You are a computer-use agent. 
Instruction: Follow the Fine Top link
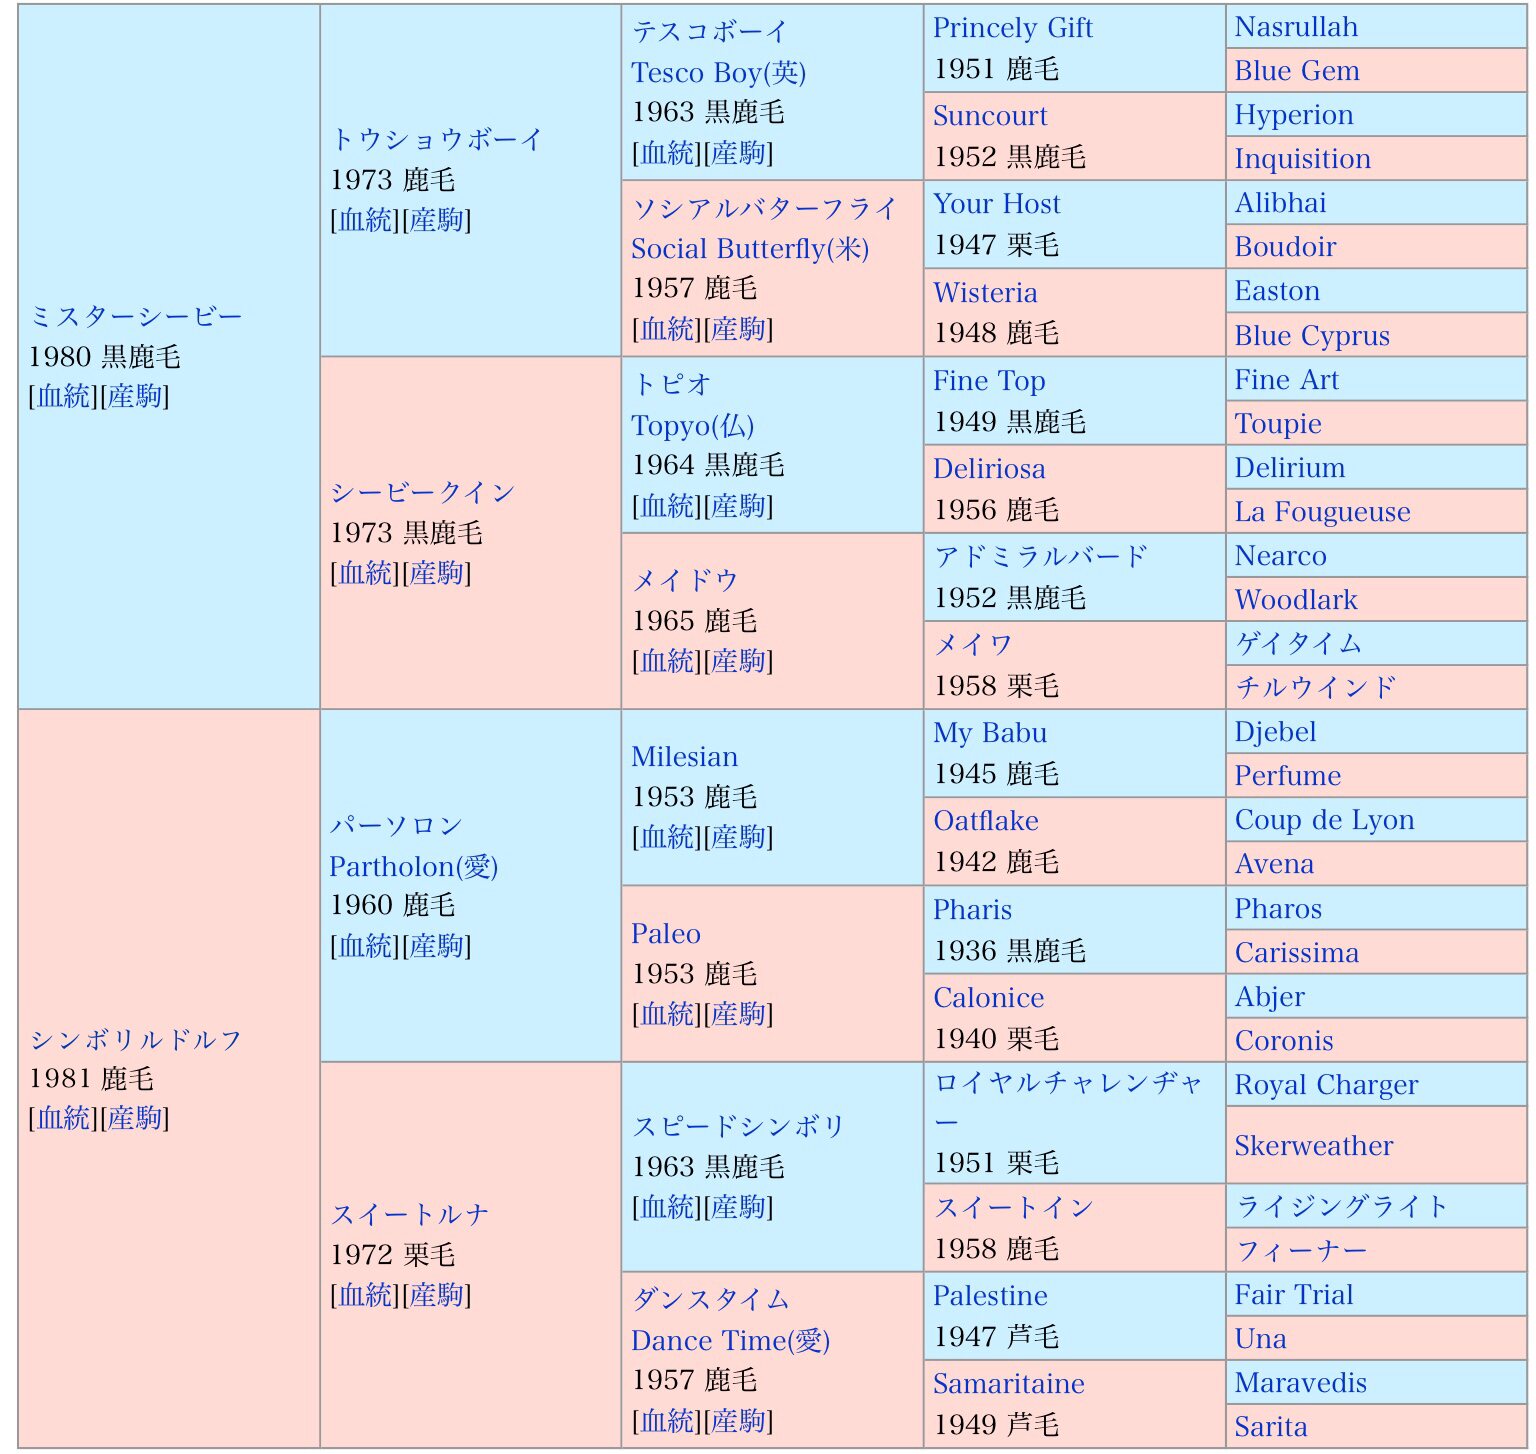[x=989, y=381]
